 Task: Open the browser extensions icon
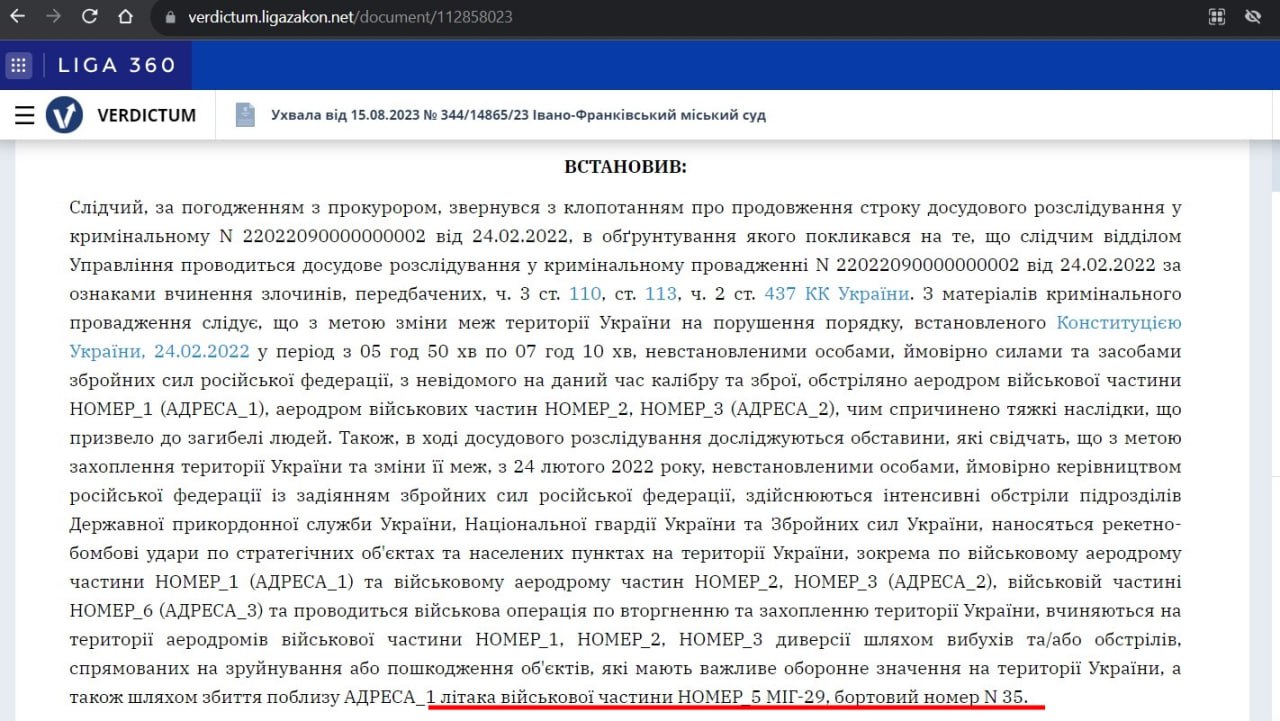click(x=1217, y=17)
